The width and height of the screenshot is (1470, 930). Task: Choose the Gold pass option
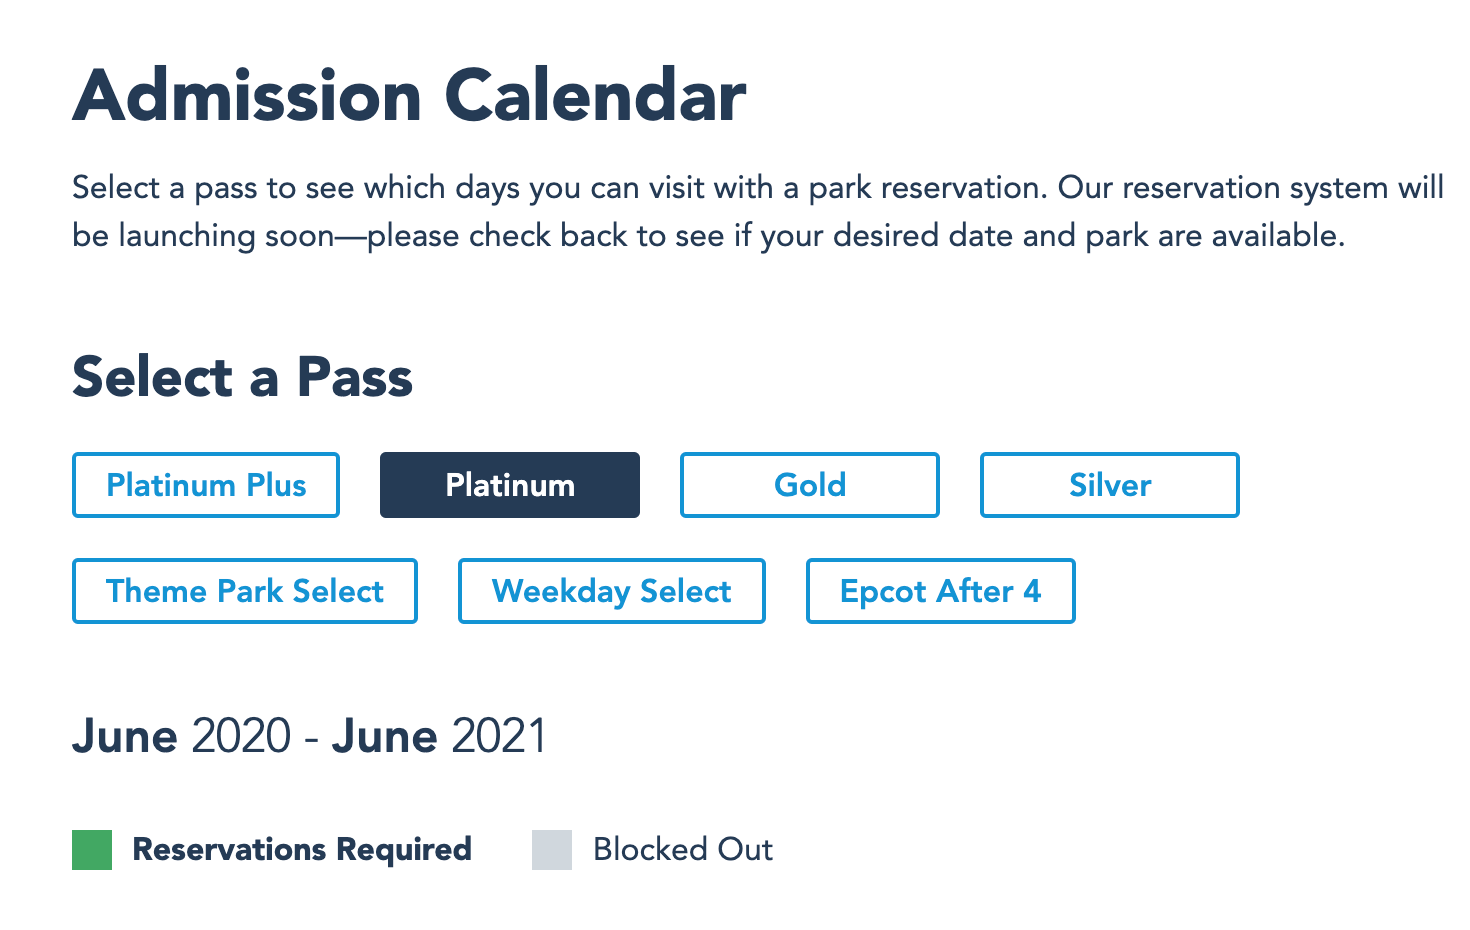pyautogui.click(x=810, y=485)
